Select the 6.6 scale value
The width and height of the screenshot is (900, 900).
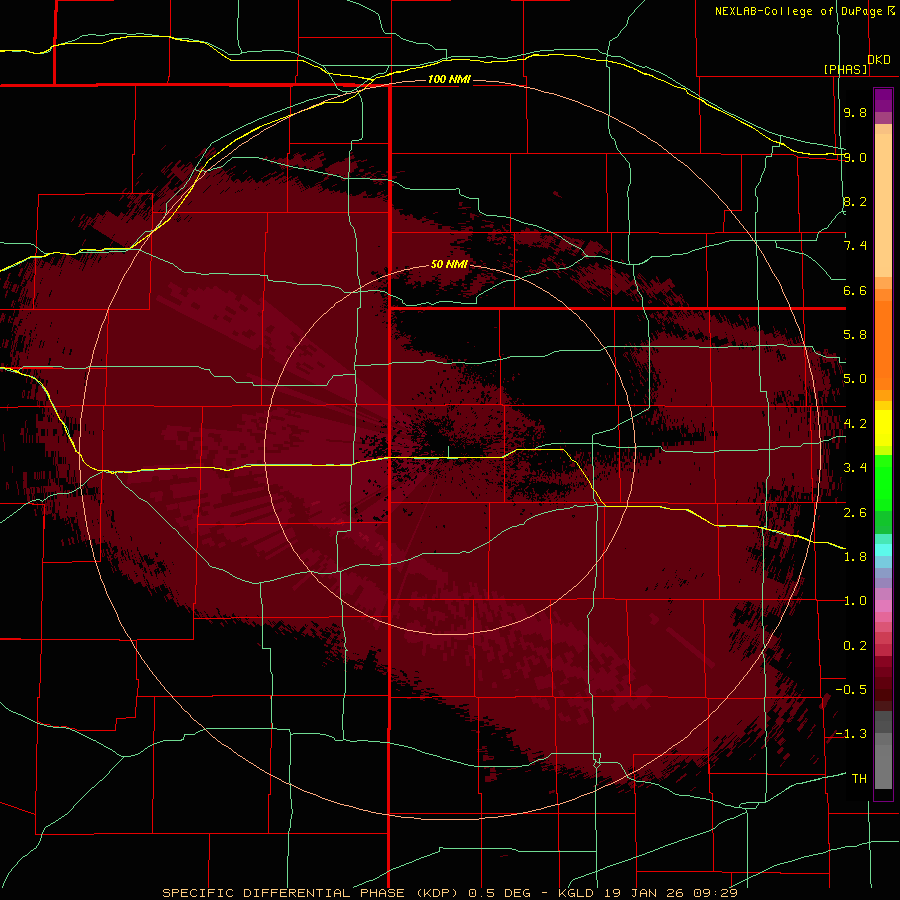pyautogui.click(x=855, y=290)
